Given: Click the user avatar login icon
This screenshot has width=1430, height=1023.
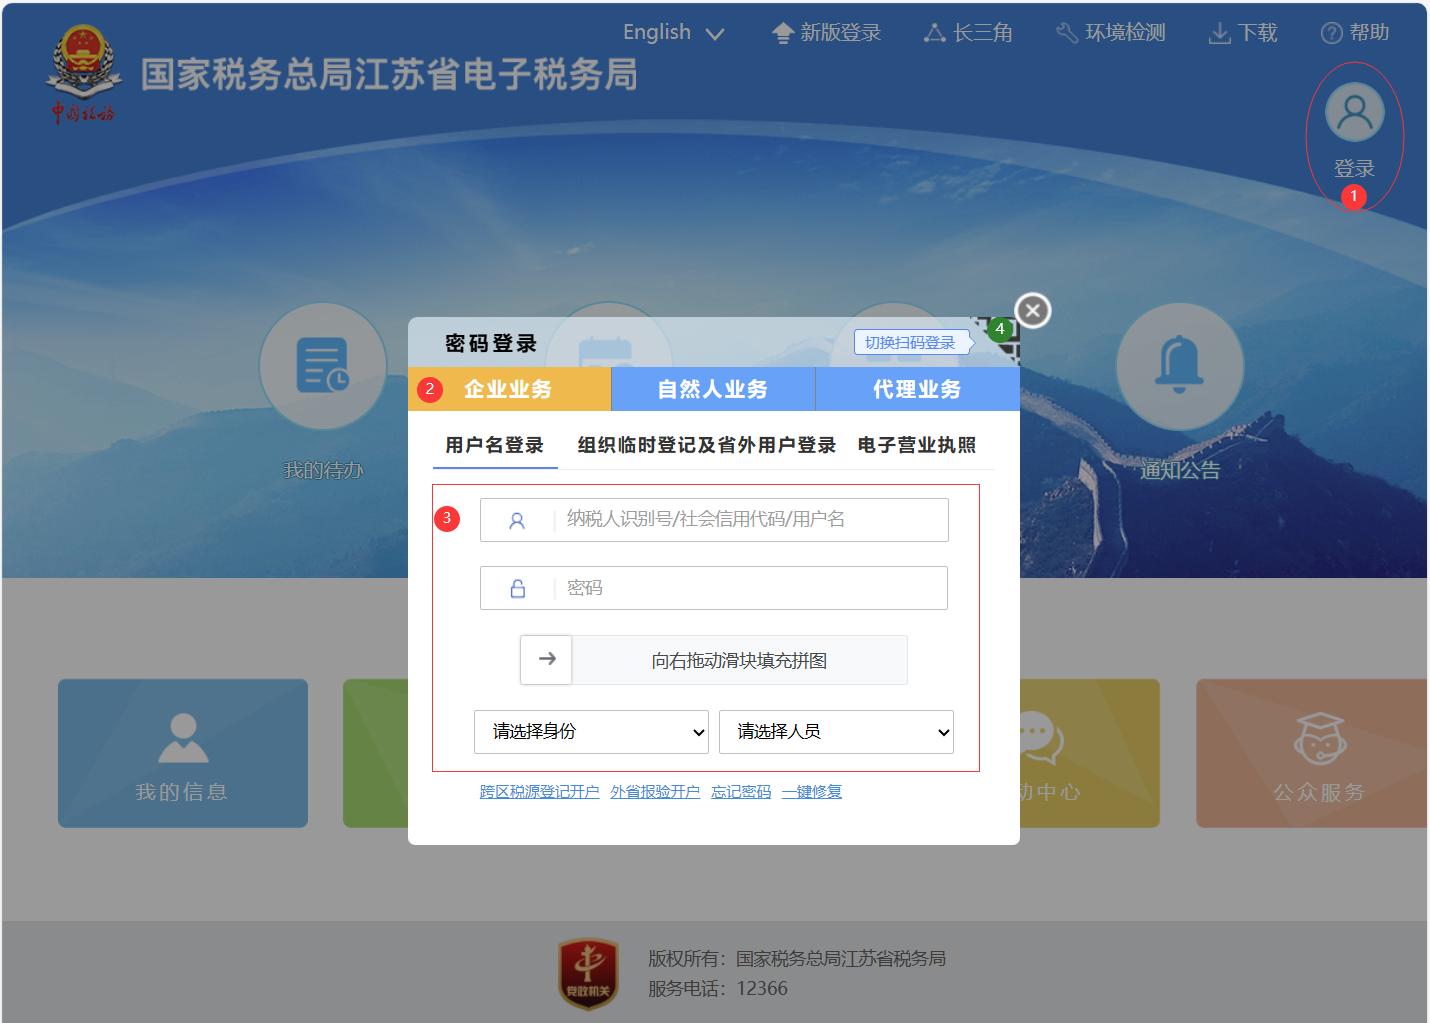Looking at the screenshot, I should pyautogui.click(x=1354, y=112).
